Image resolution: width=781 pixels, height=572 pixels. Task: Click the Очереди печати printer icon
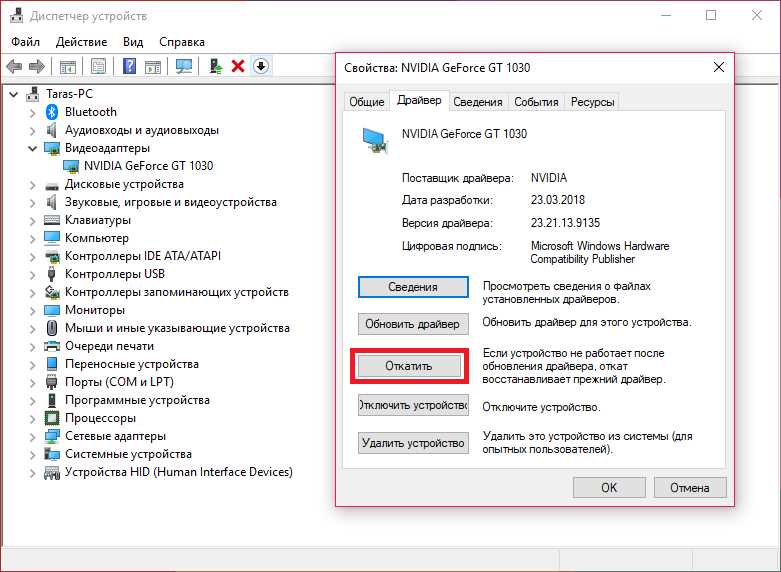coord(52,346)
